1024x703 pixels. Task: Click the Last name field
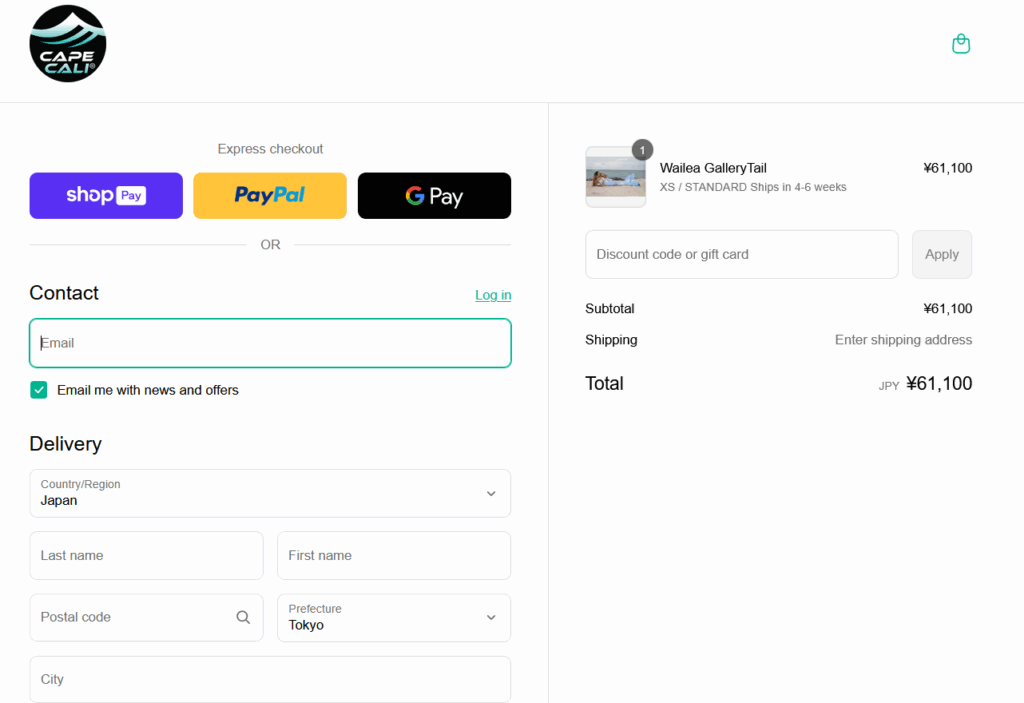[146, 555]
